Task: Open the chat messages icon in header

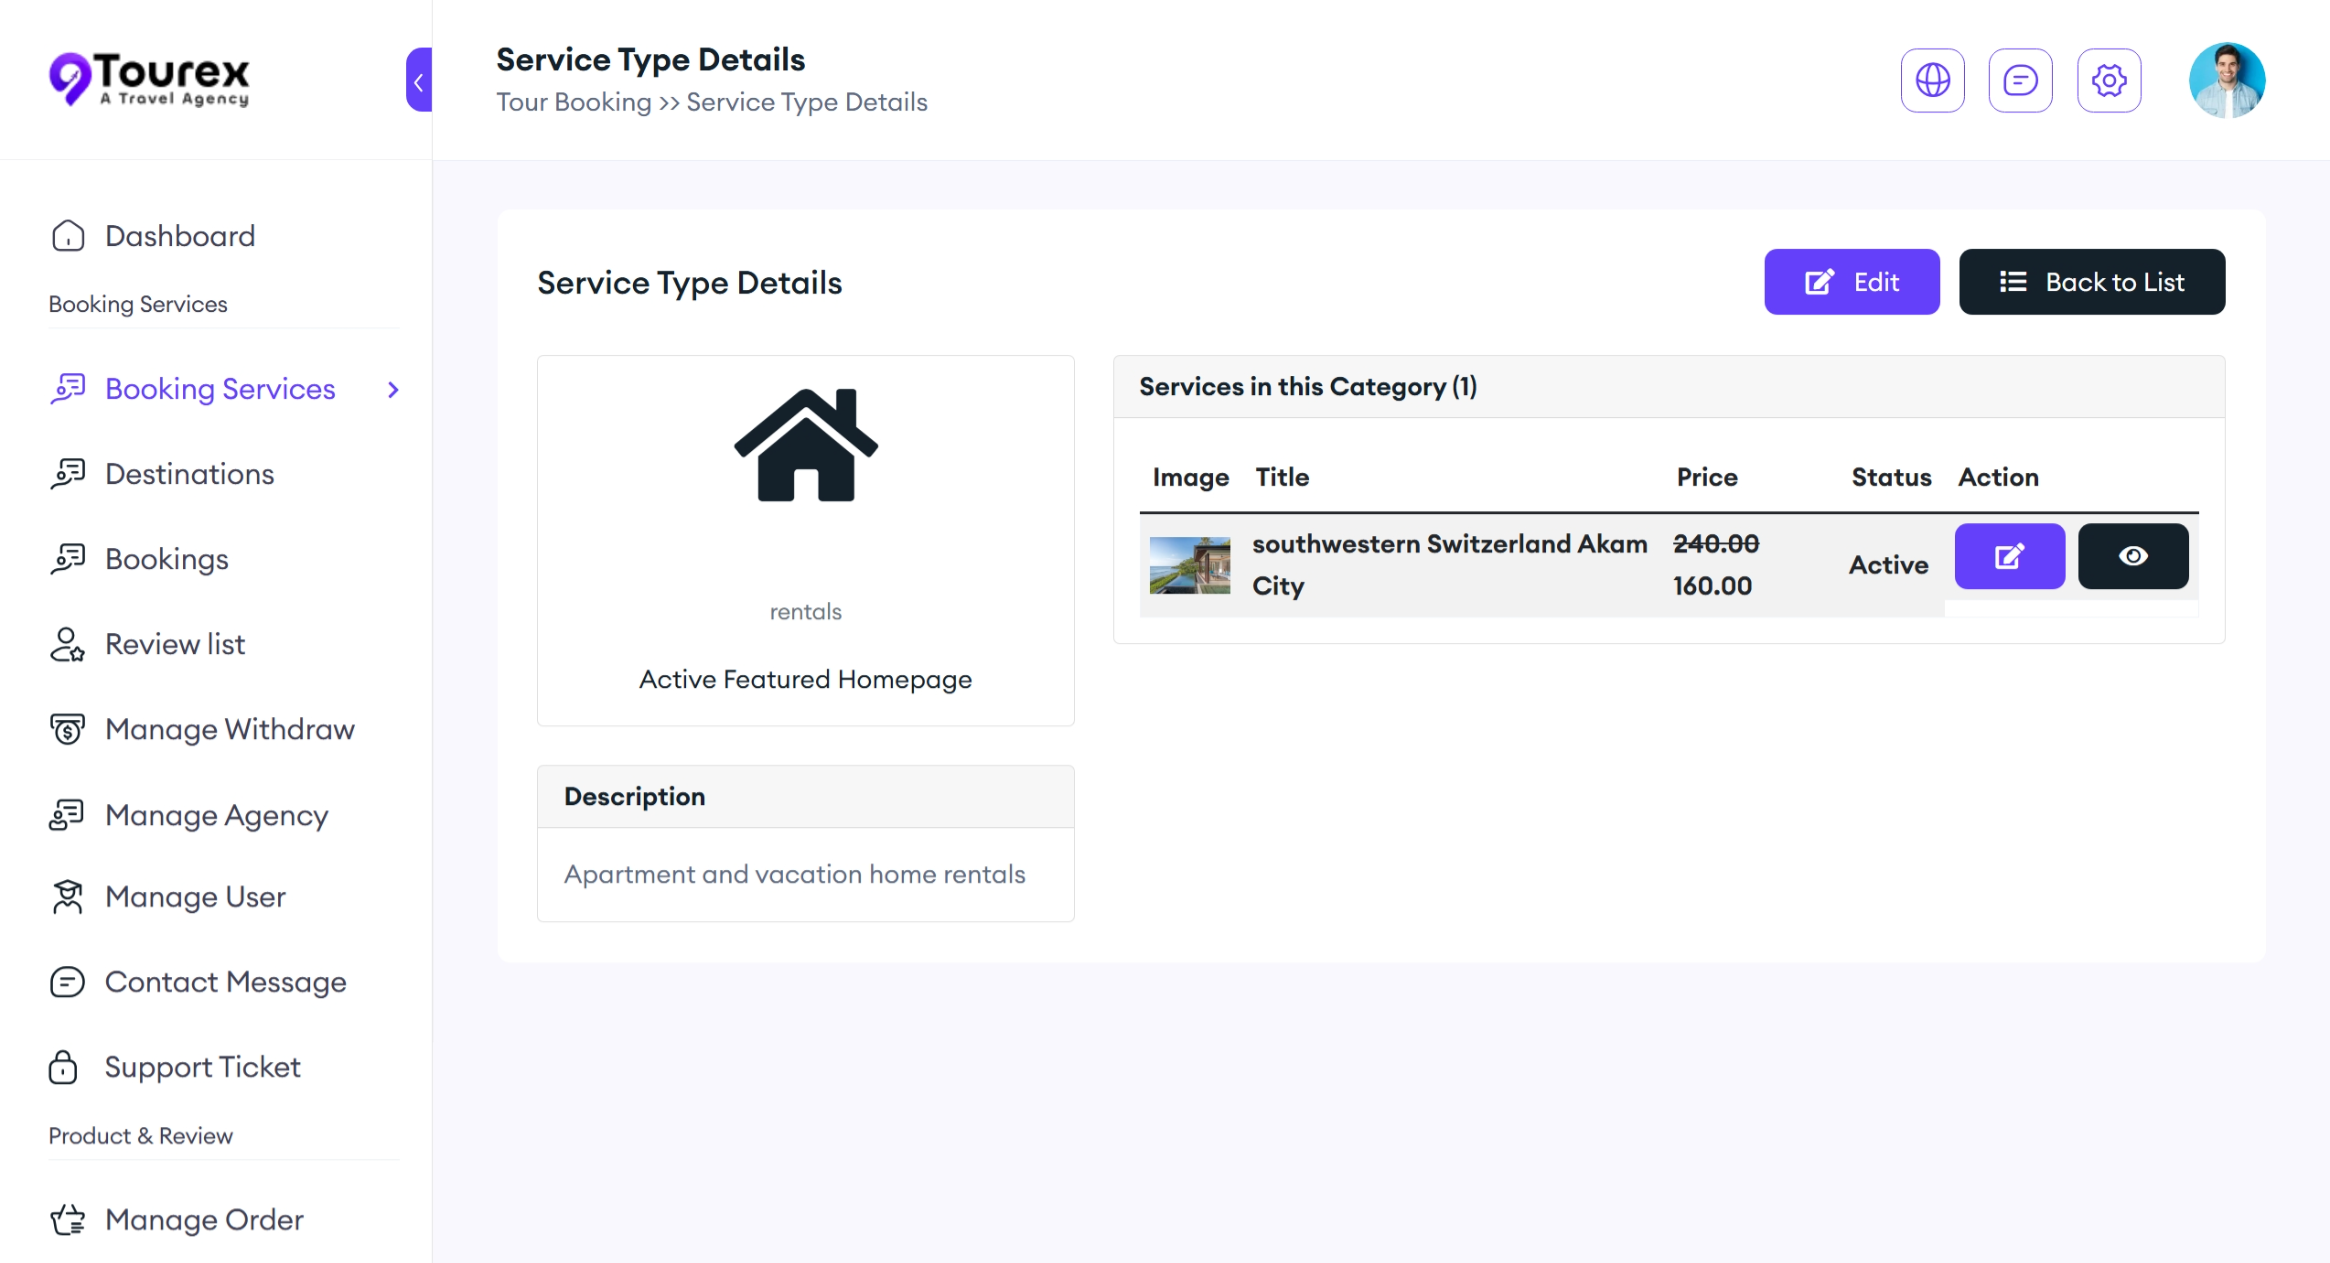Action: coord(2020,80)
